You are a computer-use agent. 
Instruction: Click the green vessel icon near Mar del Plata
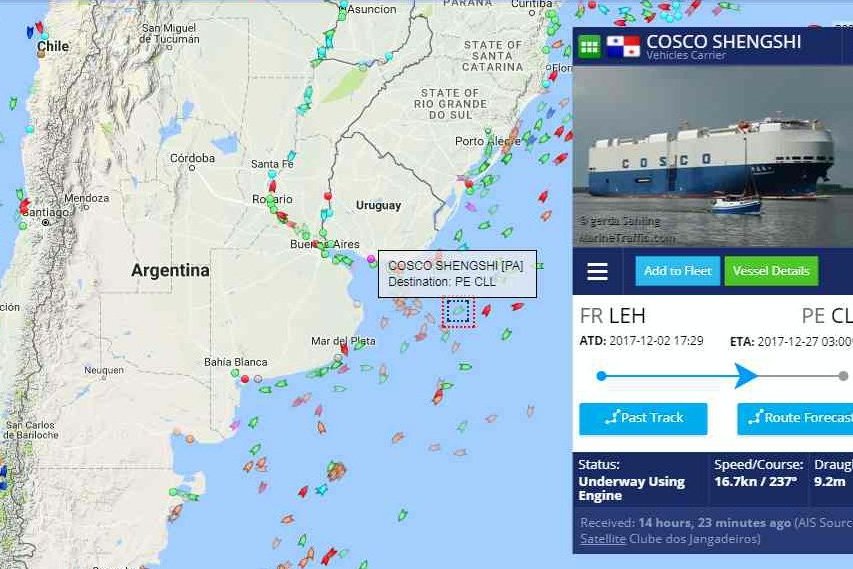pos(360,345)
